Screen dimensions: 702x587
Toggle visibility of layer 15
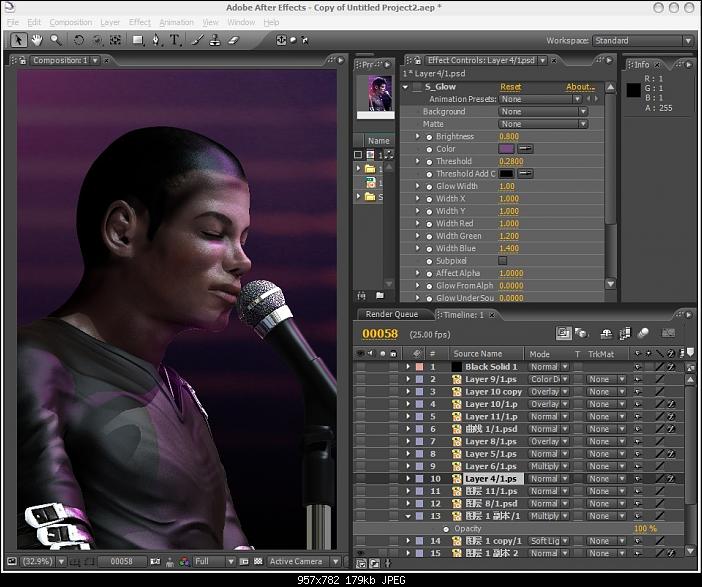click(360, 553)
